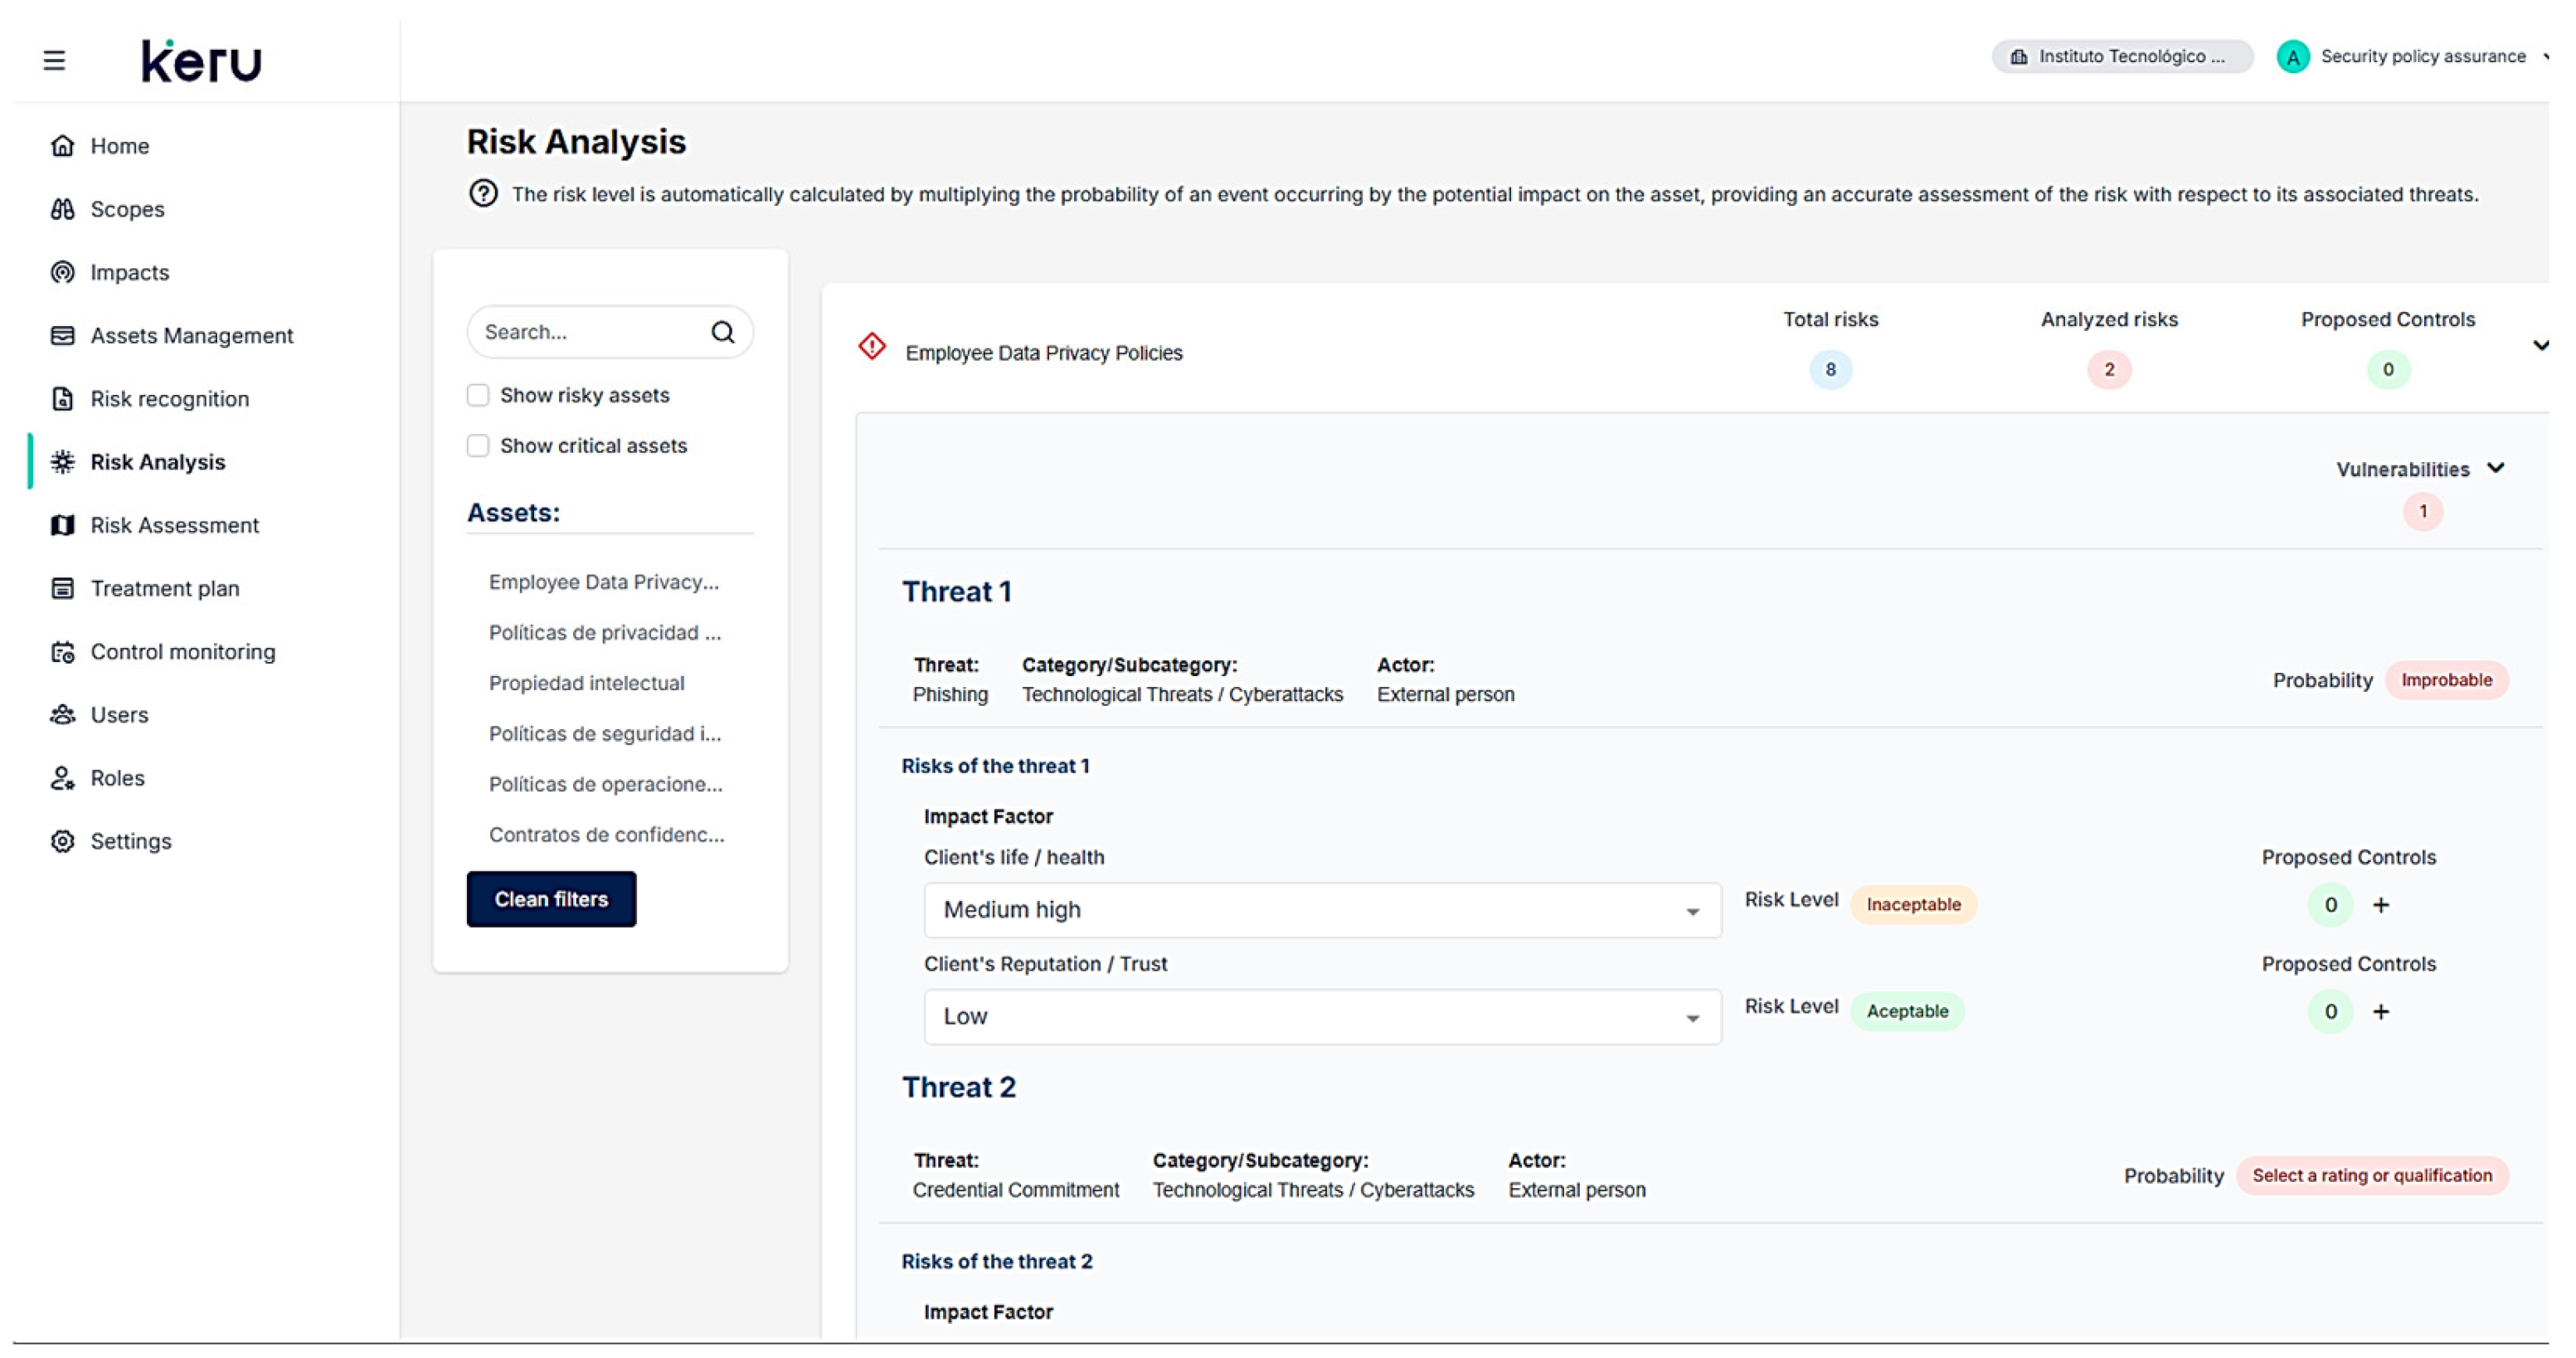This screenshot has height=1358, width=2576.
Task: Select Políticas de privacidad asset
Action: point(604,633)
